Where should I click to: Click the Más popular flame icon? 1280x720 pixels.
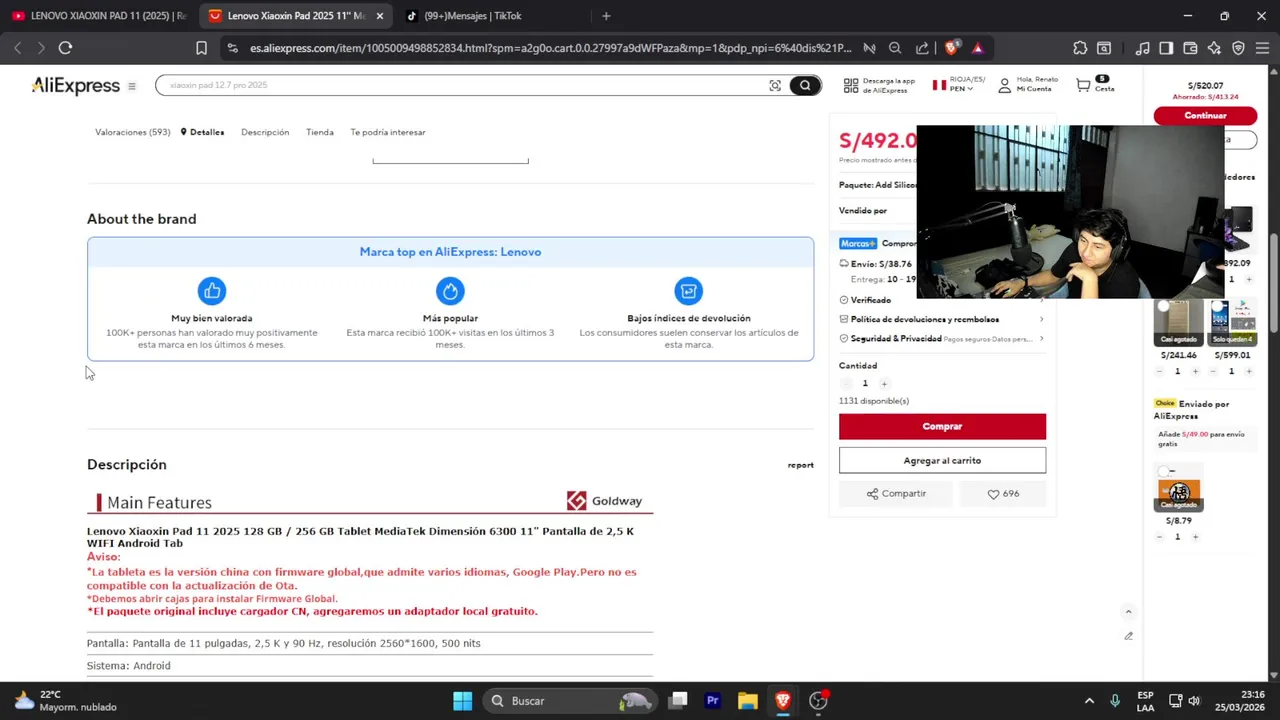tap(450, 291)
